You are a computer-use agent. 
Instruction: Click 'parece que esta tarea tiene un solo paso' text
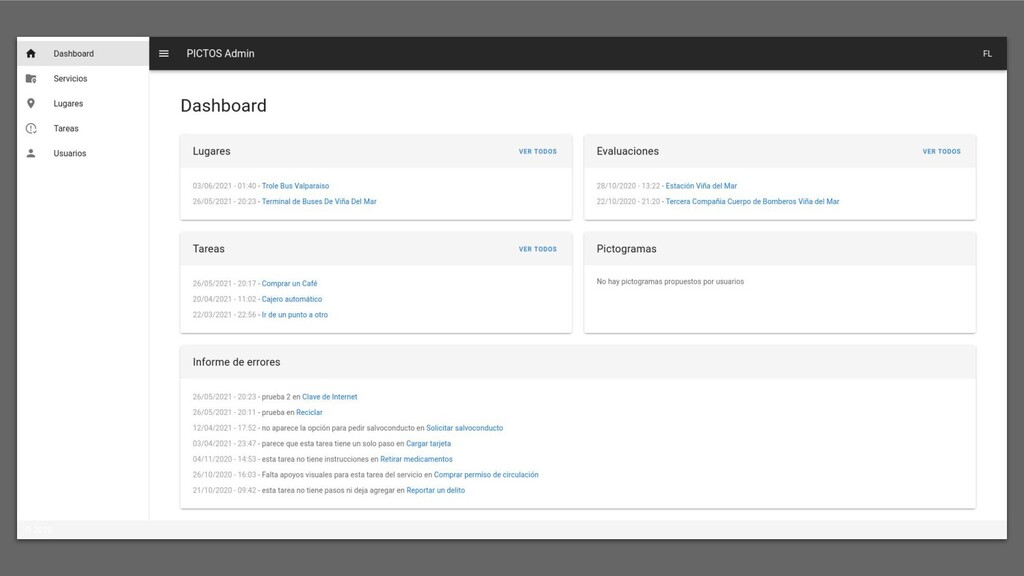pyautogui.click(x=328, y=444)
